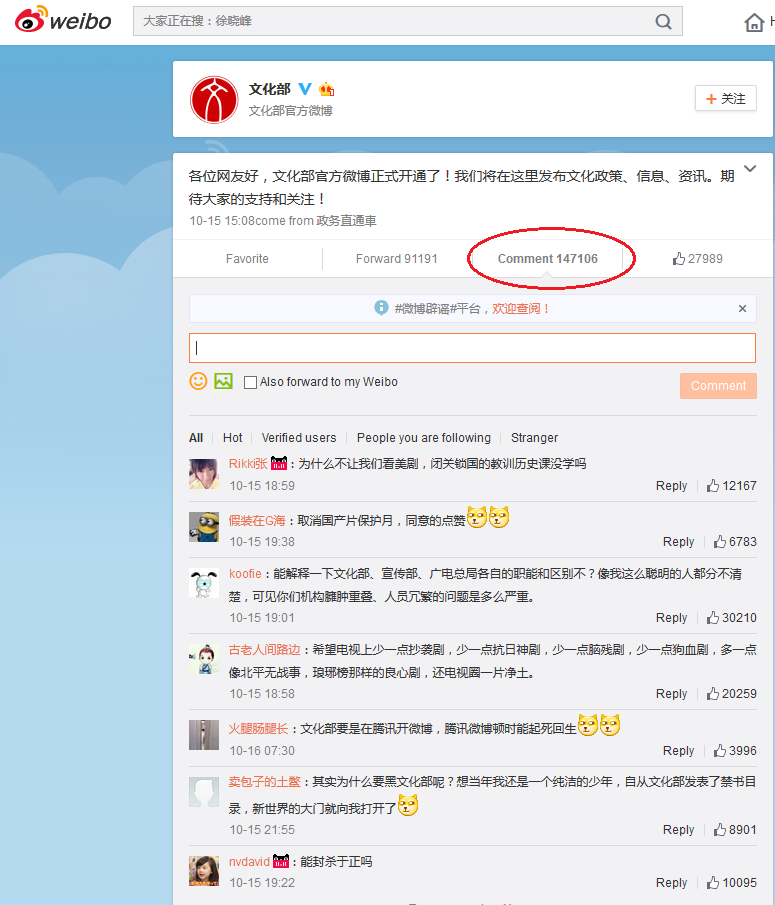Like 火腿肠腿长's comment with 3996 likes
This screenshot has width=775, height=905.
point(735,750)
